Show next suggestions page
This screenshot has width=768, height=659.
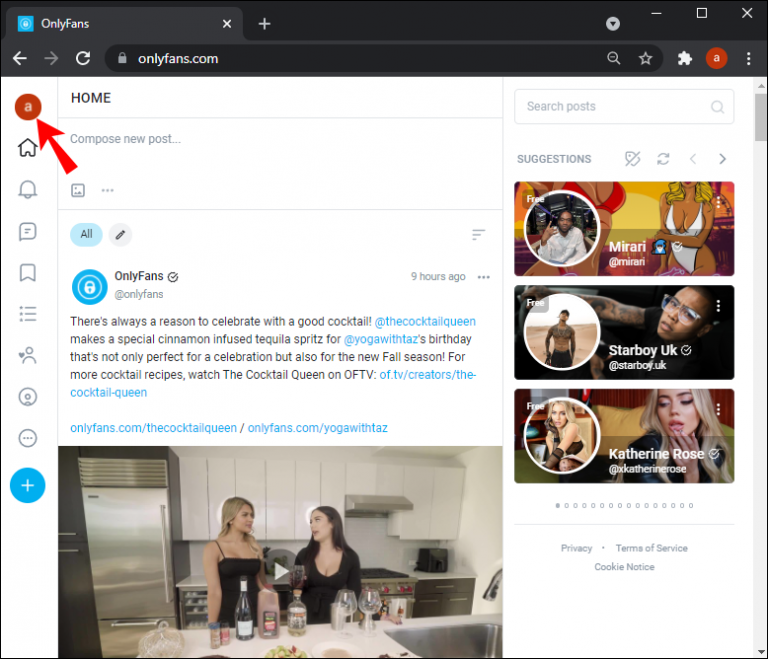tap(722, 159)
